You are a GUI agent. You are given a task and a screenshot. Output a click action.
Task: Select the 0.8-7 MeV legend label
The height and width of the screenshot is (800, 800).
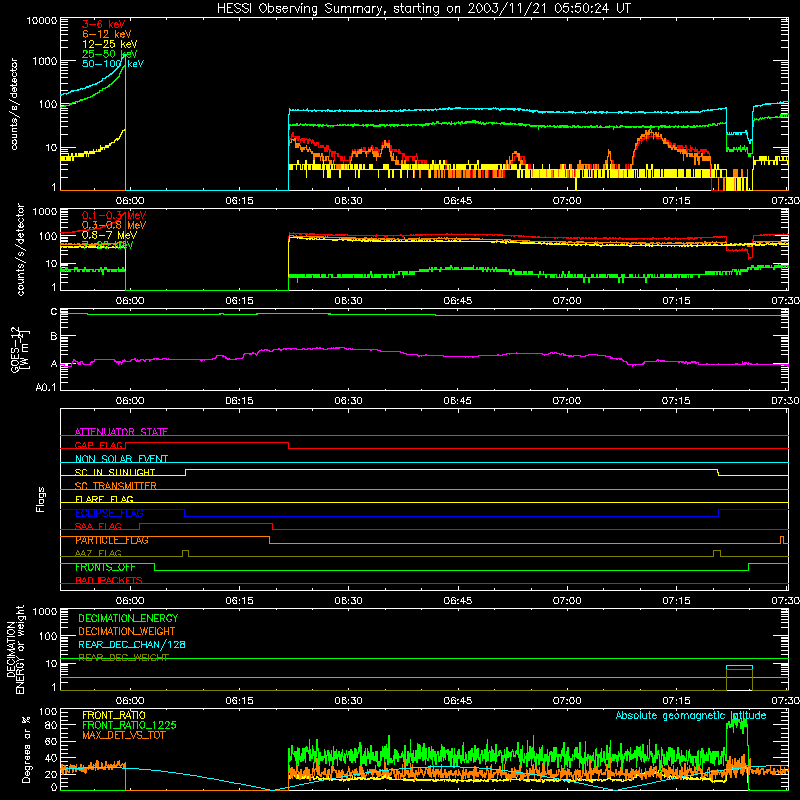[109, 235]
